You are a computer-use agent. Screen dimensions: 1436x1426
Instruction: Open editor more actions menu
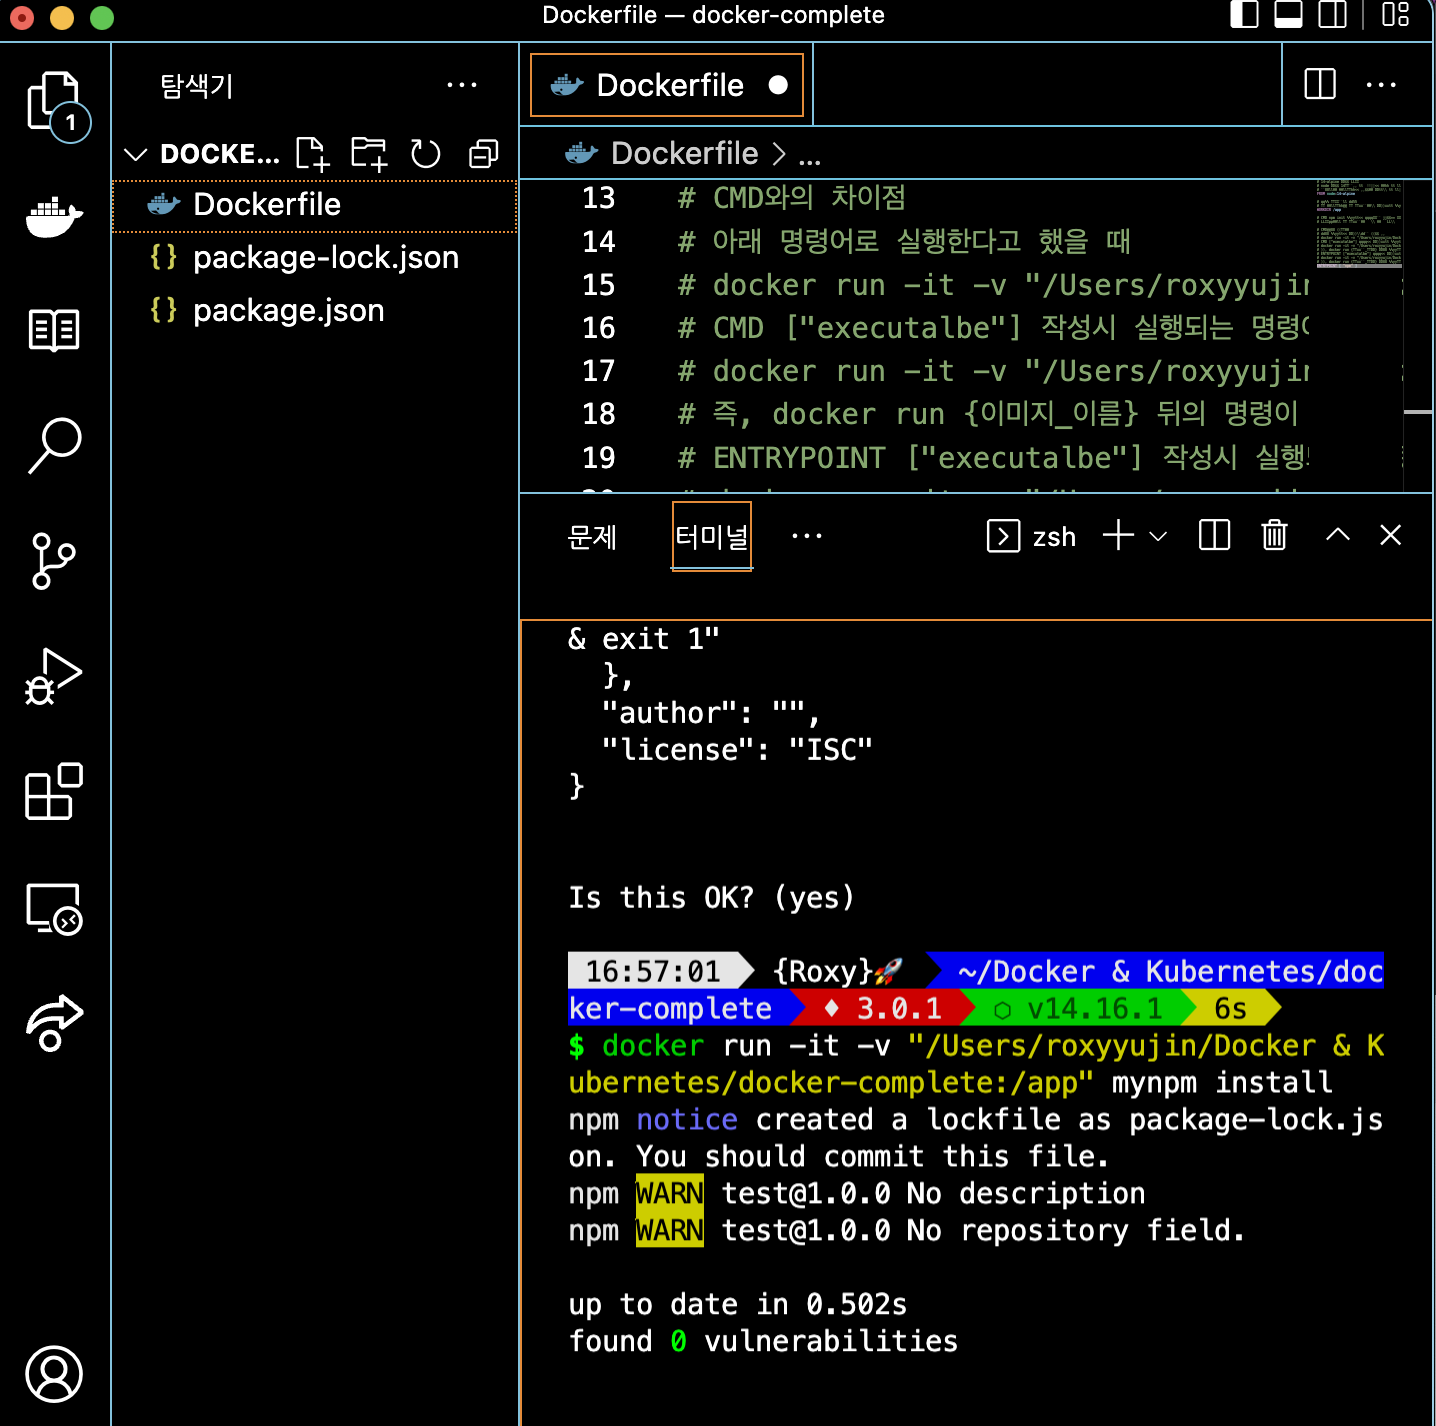tap(1381, 85)
